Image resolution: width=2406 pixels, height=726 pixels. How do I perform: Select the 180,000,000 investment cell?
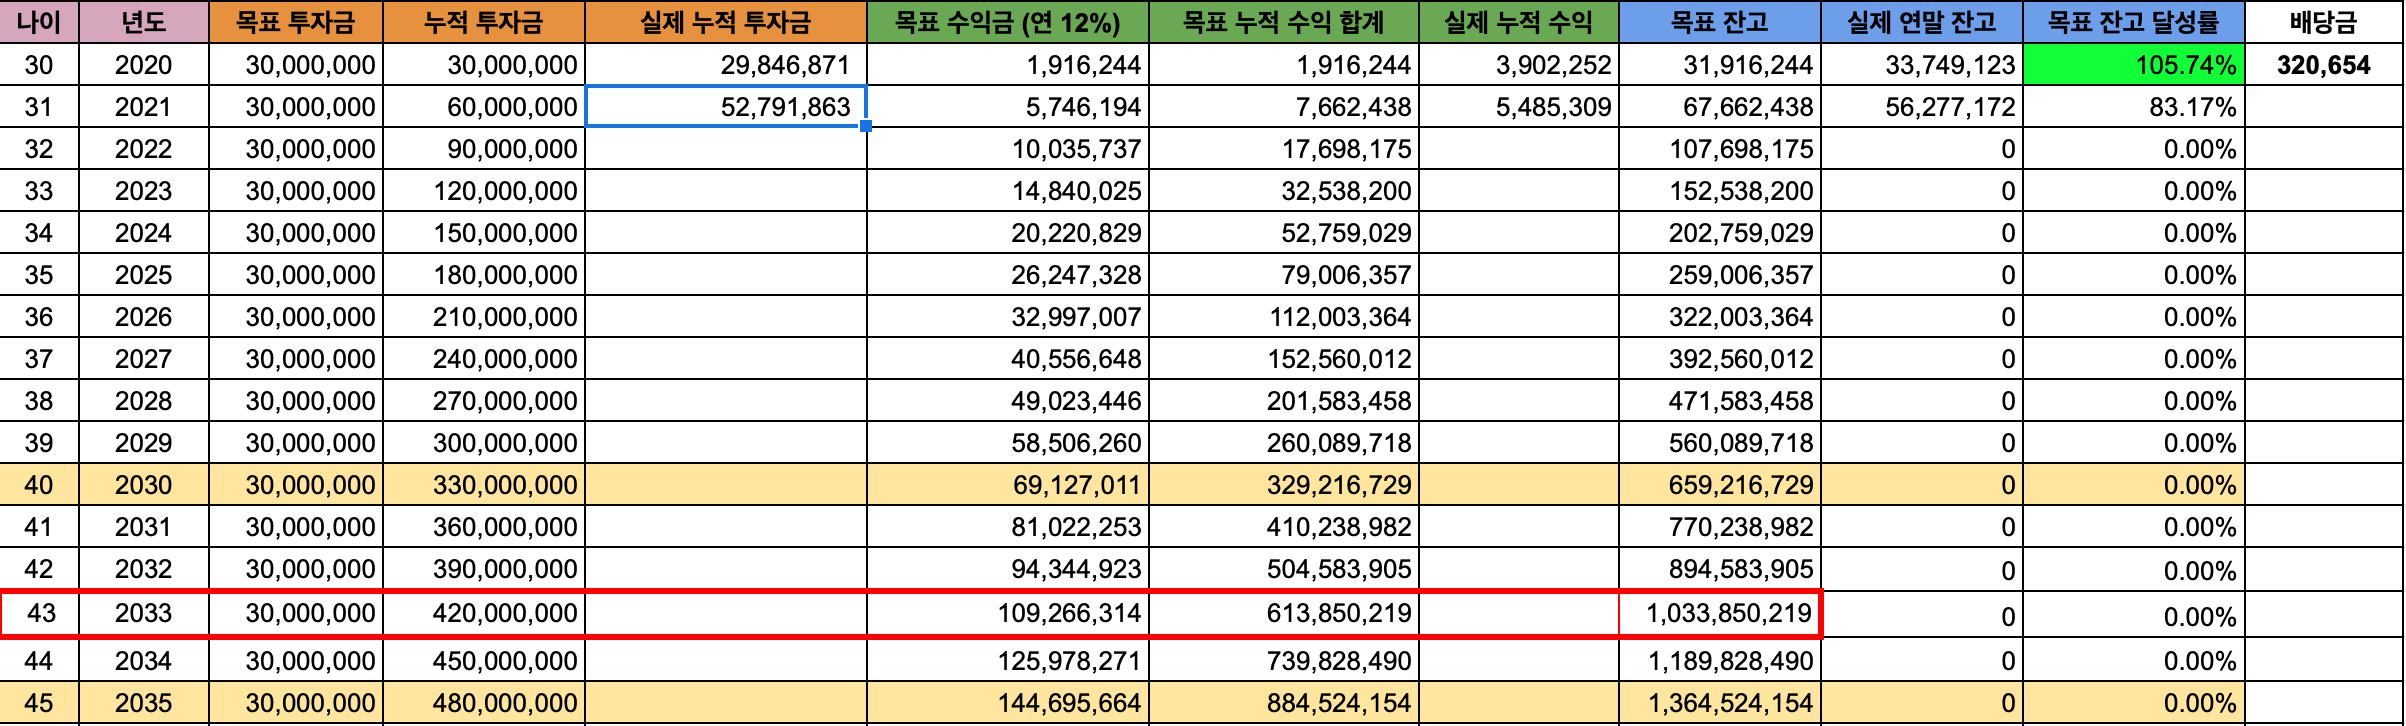484,275
